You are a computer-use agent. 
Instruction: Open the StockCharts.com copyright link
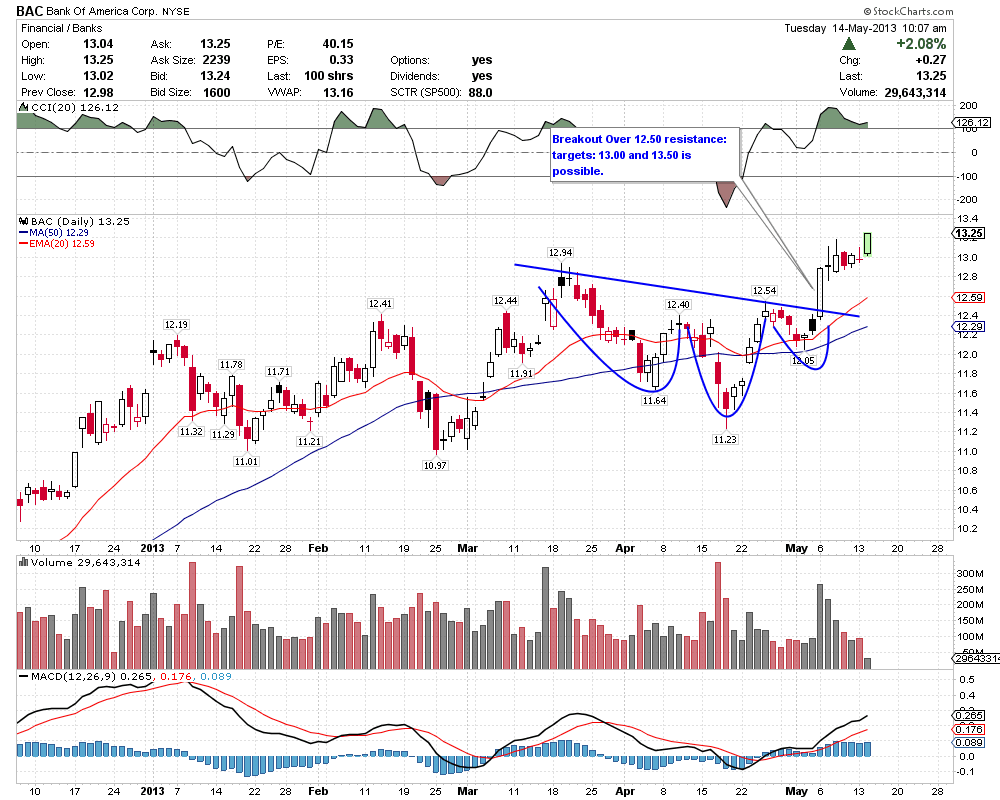909,11
